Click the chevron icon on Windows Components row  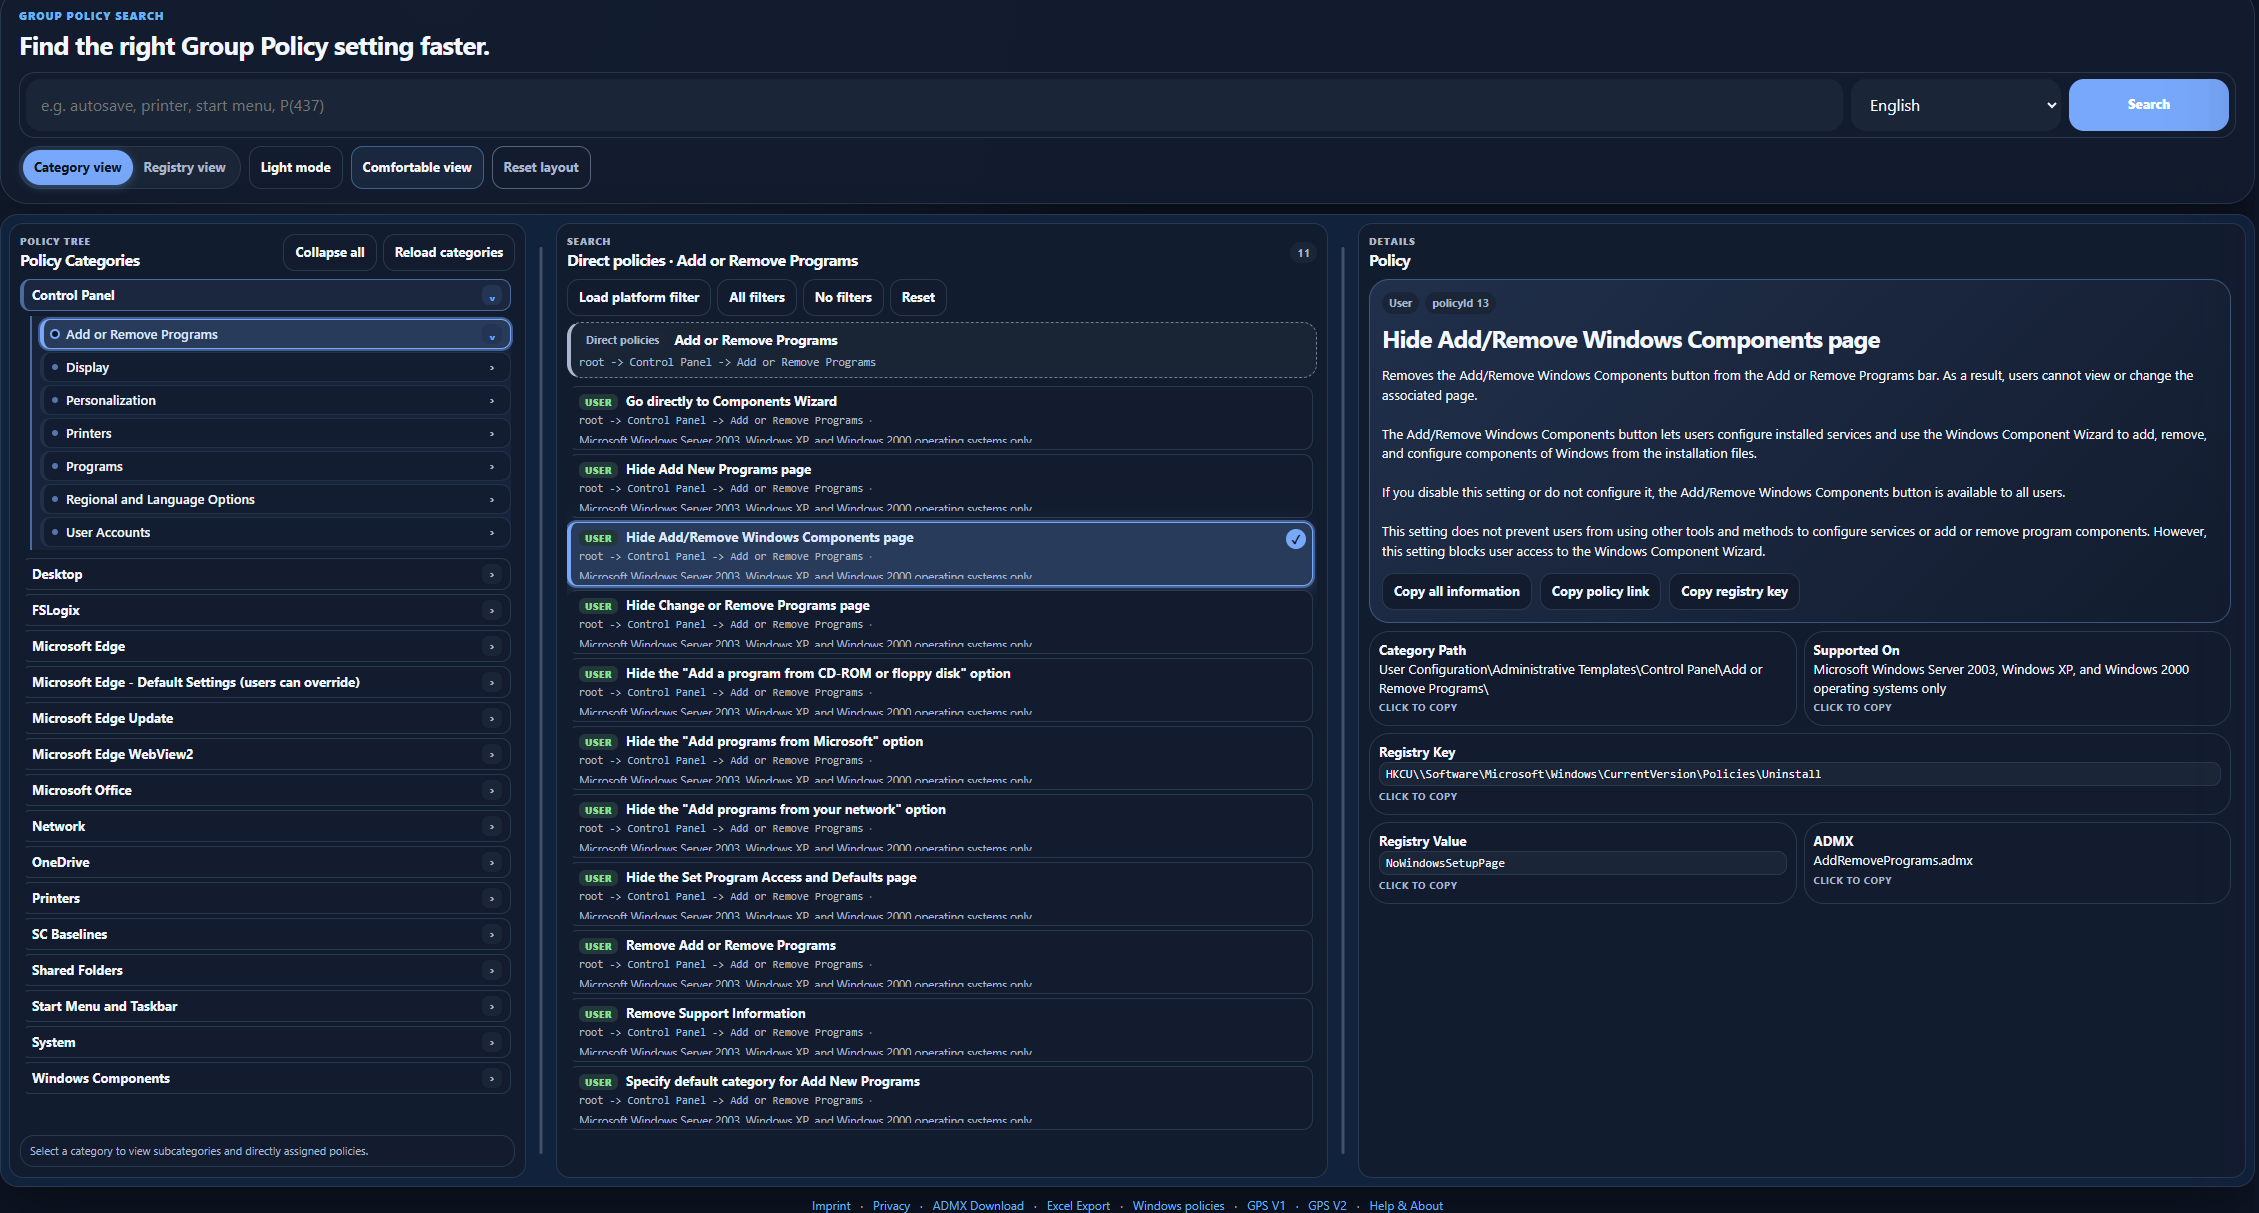491,1079
